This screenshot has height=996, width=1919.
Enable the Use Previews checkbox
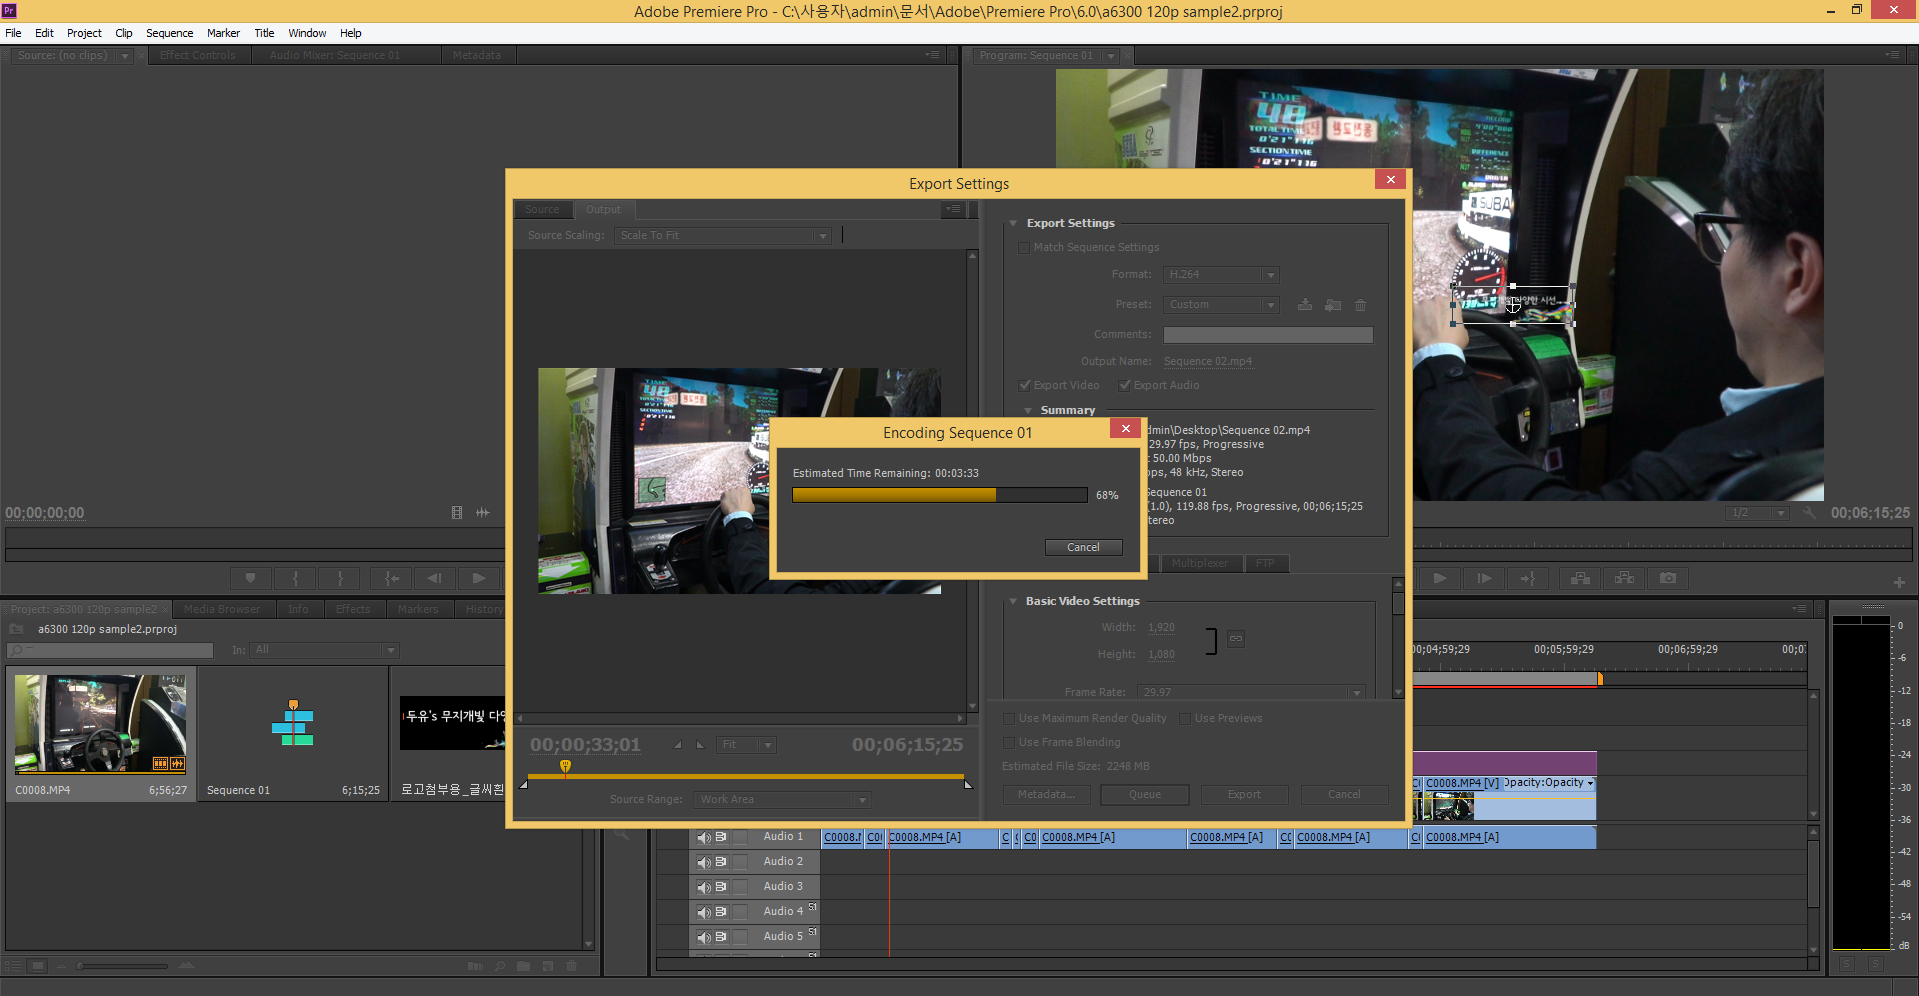(x=1185, y=718)
